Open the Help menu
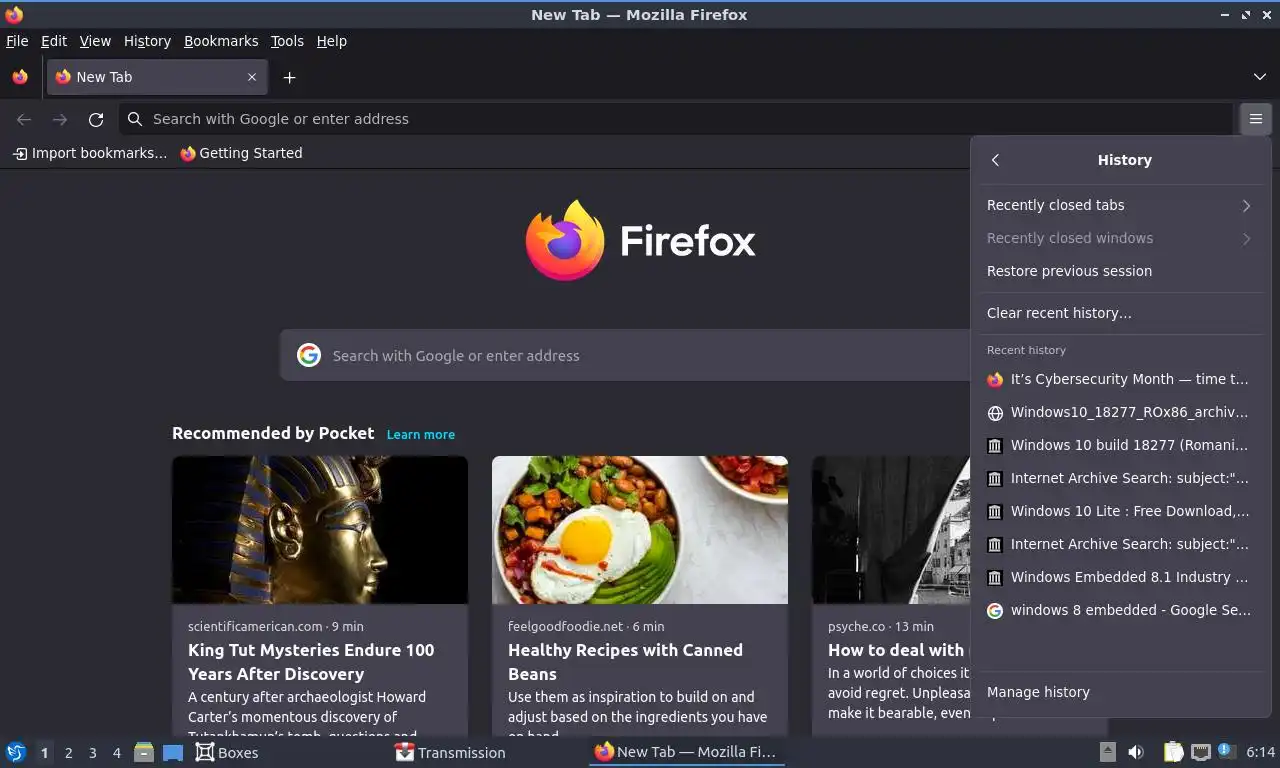The width and height of the screenshot is (1280, 768). coord(331,41)
